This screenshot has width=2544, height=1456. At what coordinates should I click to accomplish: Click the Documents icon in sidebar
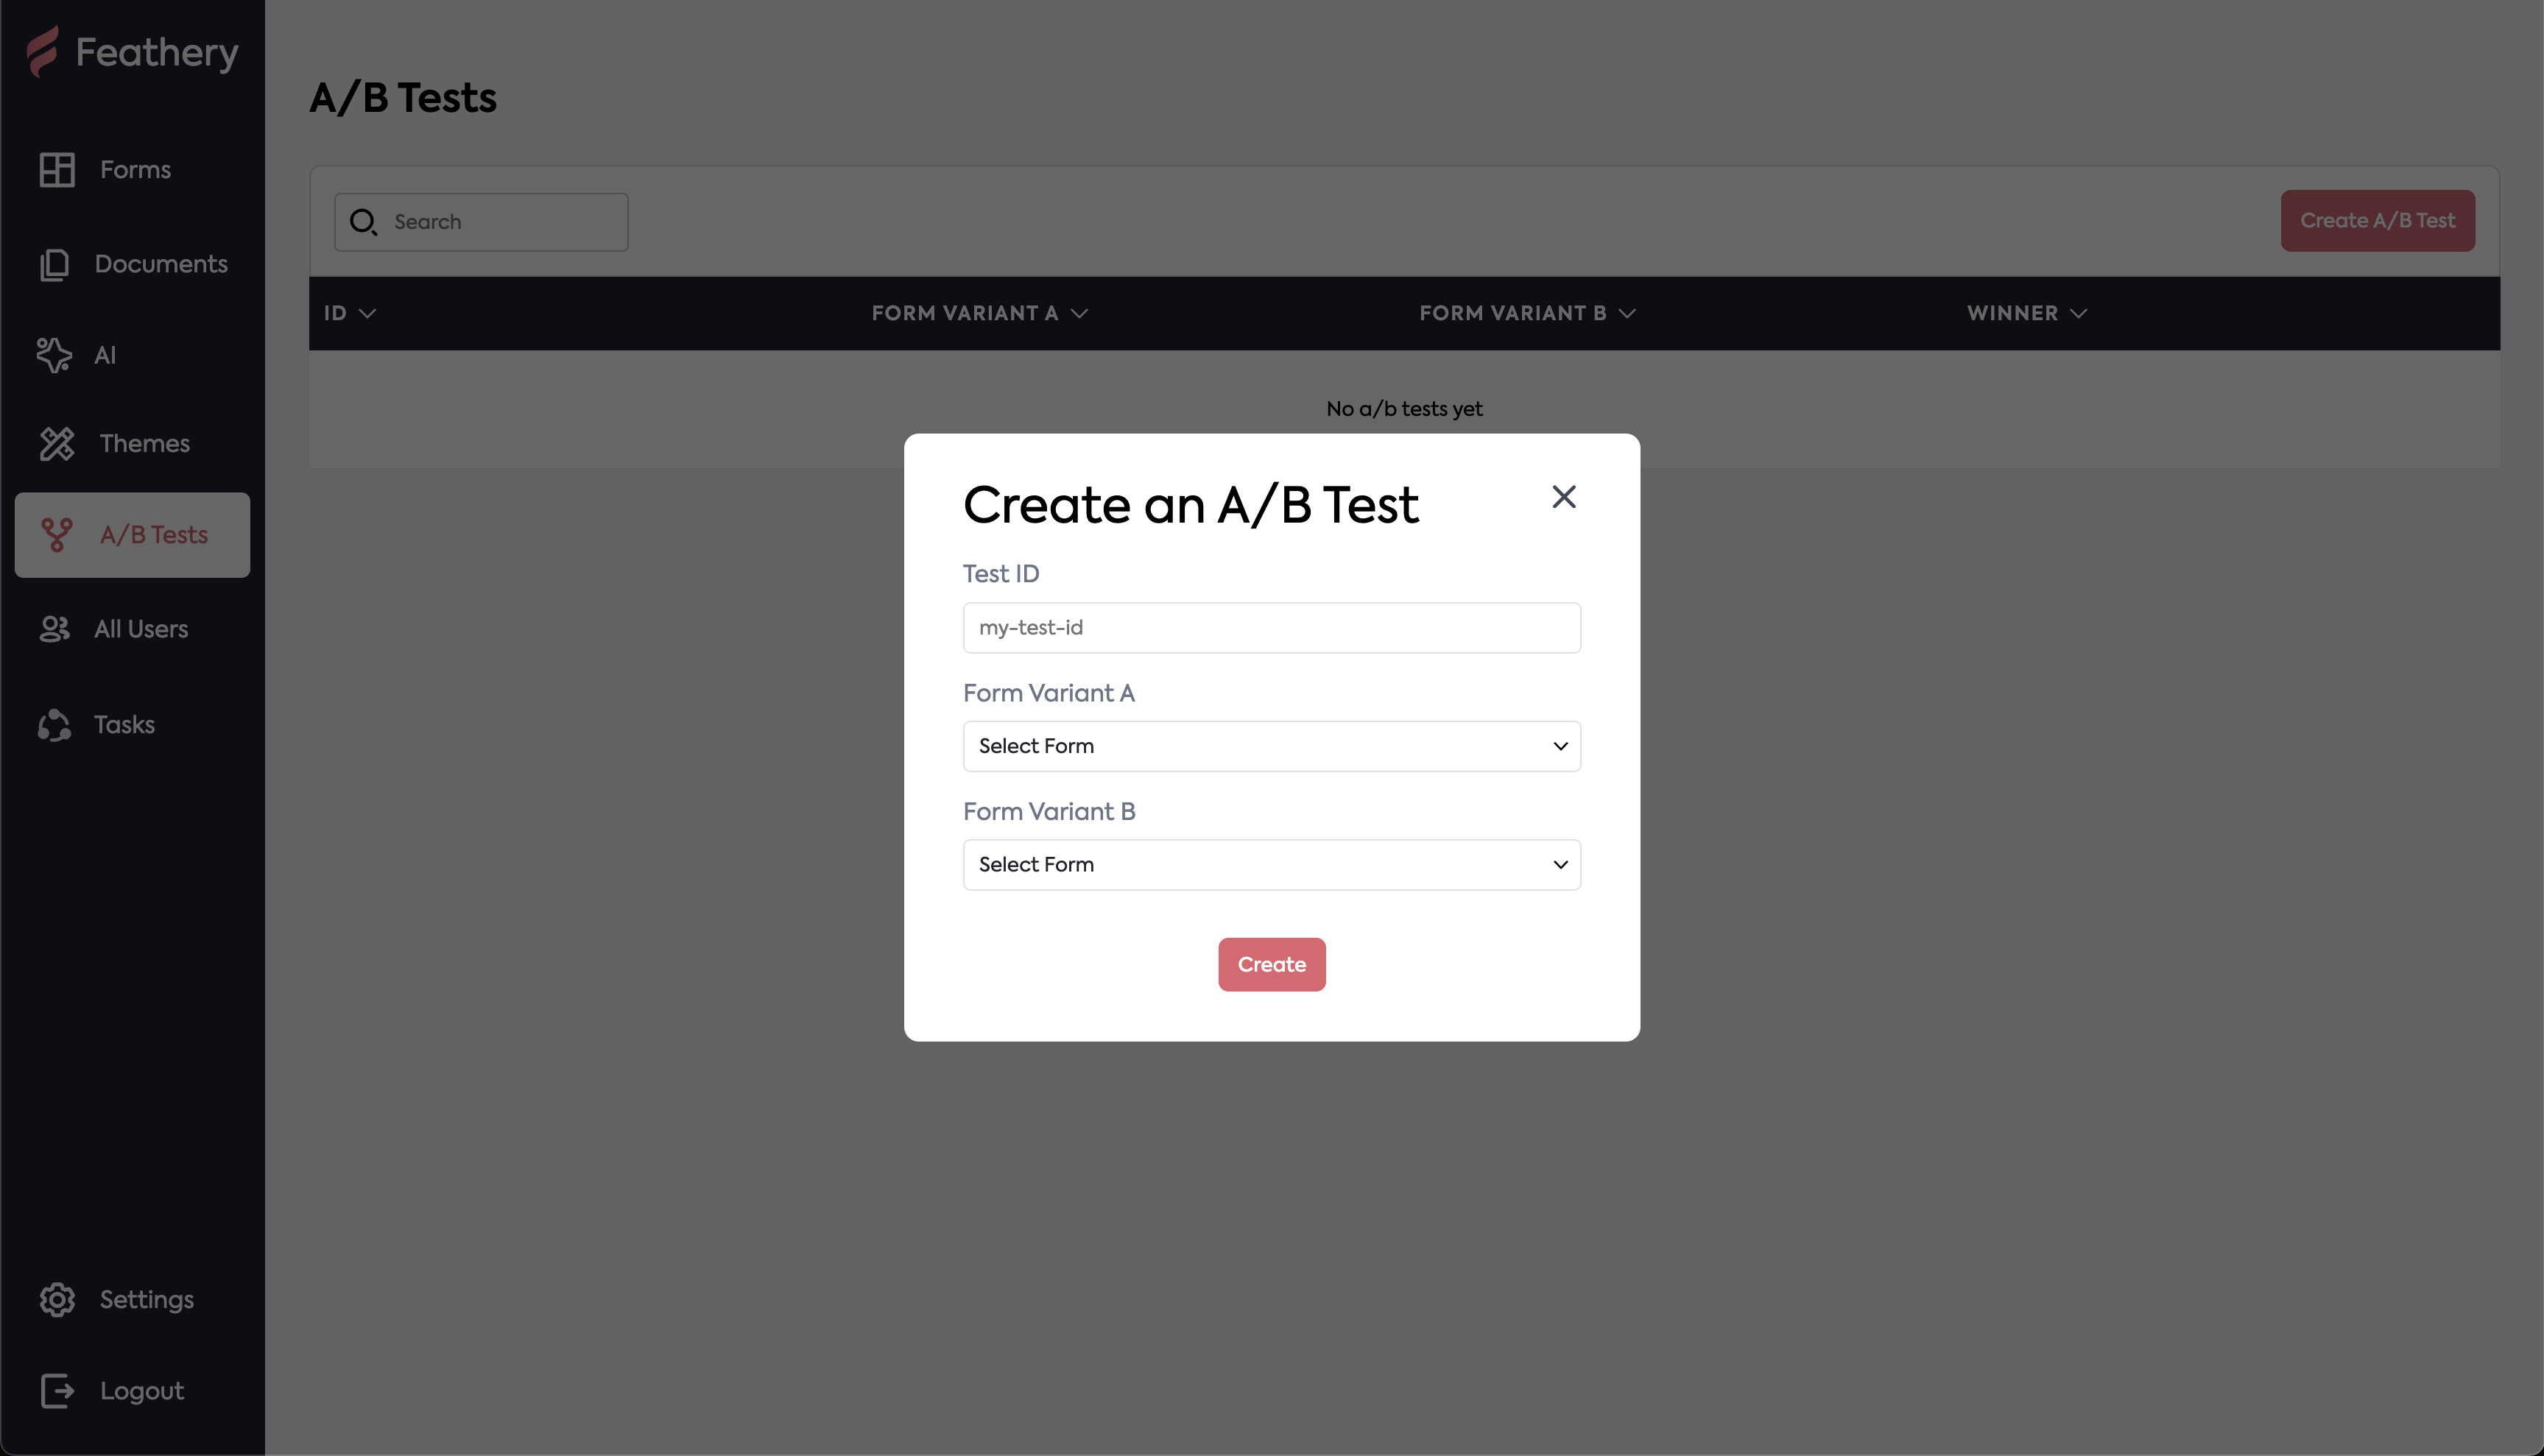[x=54, y=265]
